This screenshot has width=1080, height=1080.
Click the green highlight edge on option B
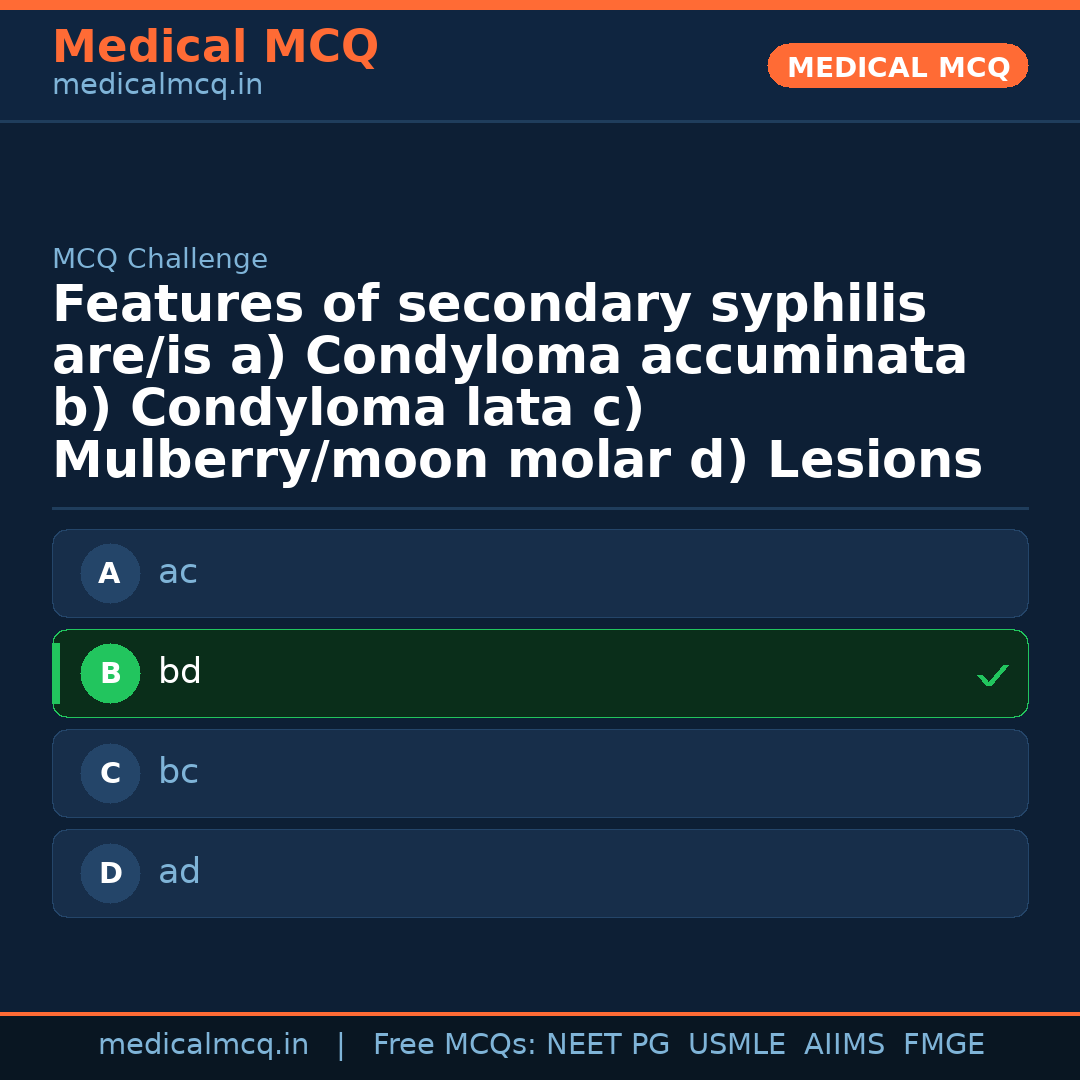[x=55, y=673]
